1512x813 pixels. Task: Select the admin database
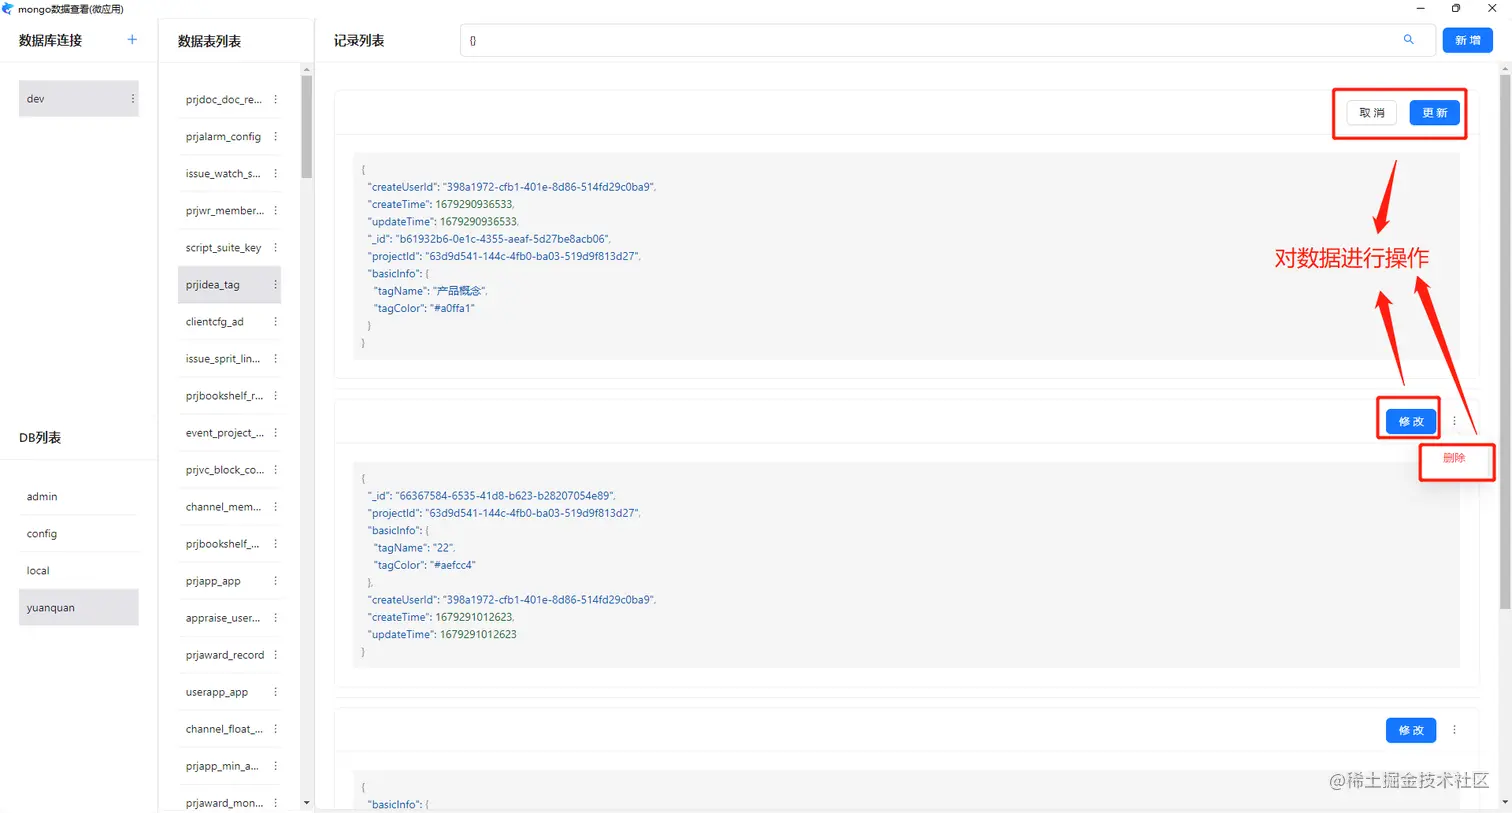[78, 497]
